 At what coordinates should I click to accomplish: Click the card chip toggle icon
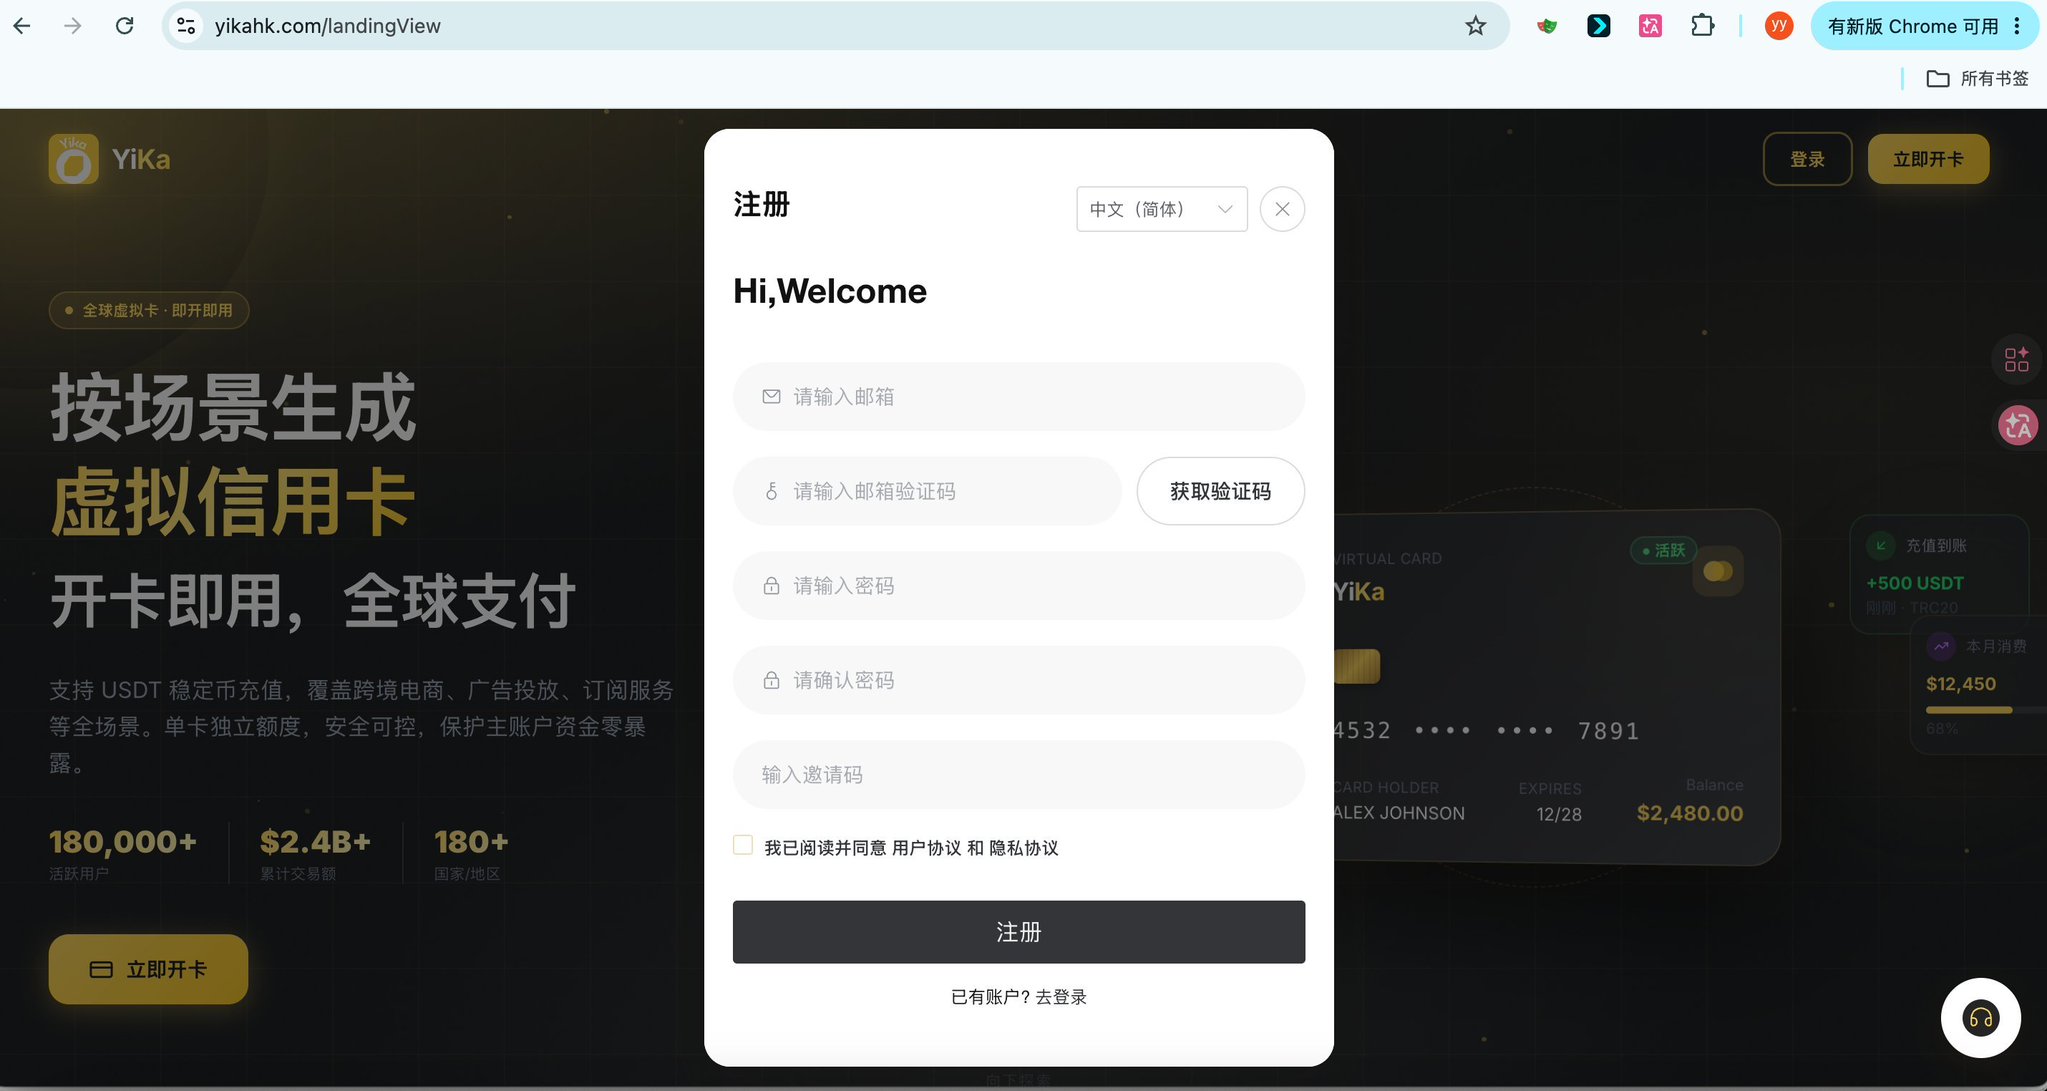(x=1718, y=571)
